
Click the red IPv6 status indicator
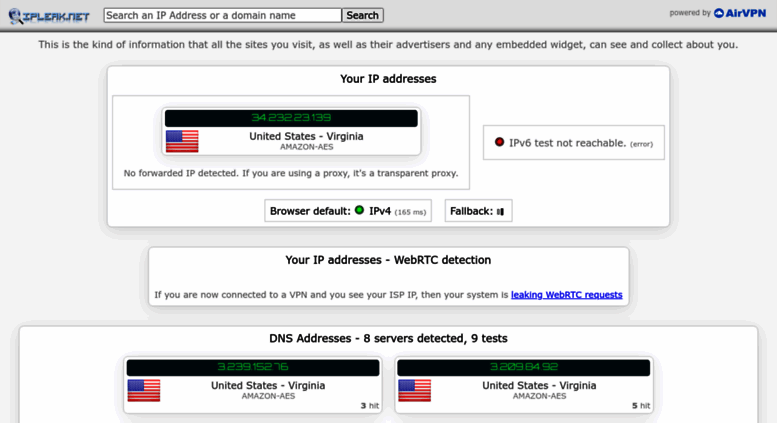click(x=499, y=142)
